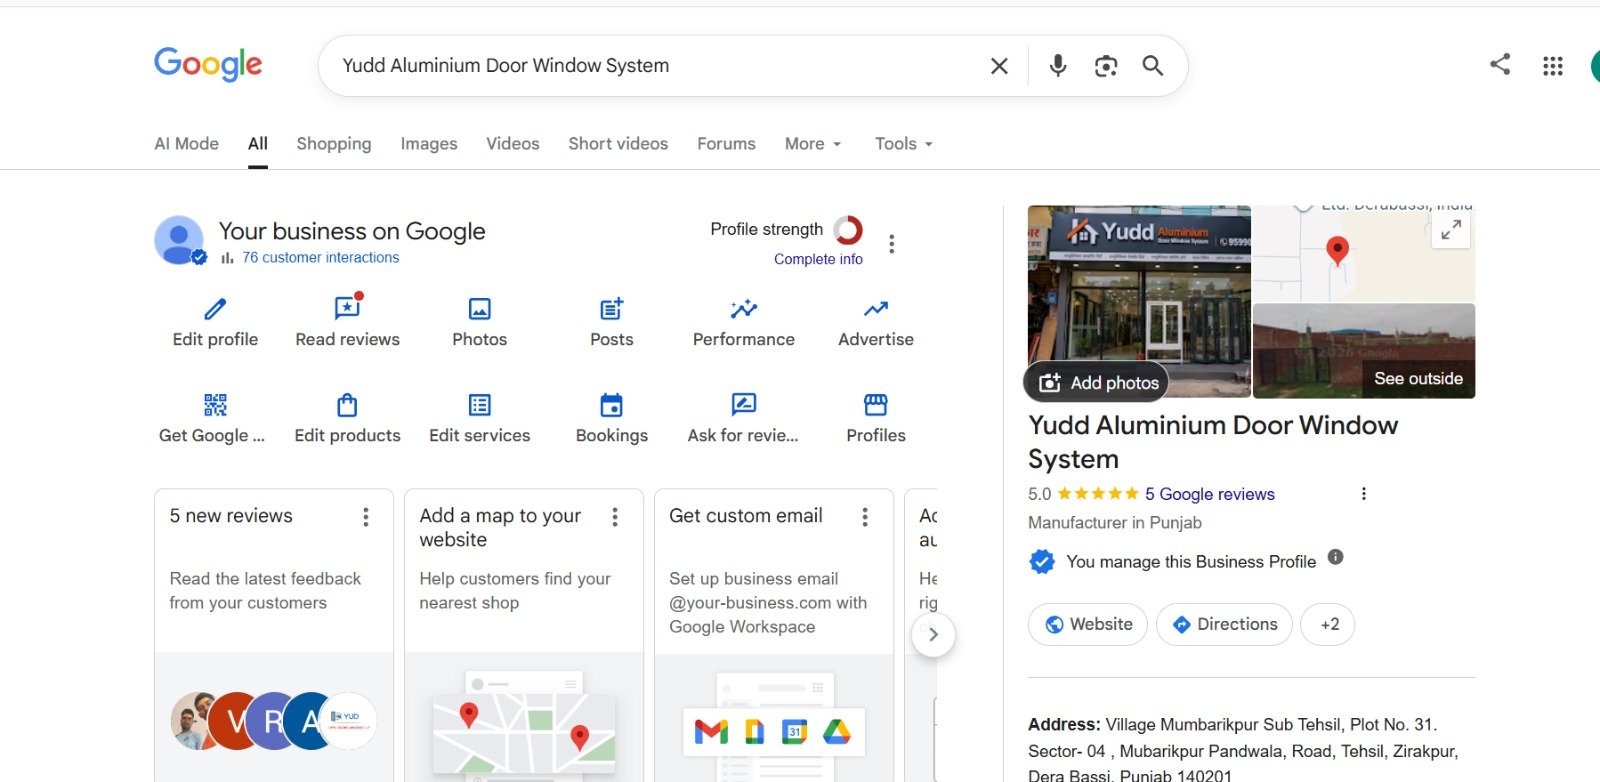Open Ask for reviews icon
The image size is (1600, 782).
coord(744,404)
